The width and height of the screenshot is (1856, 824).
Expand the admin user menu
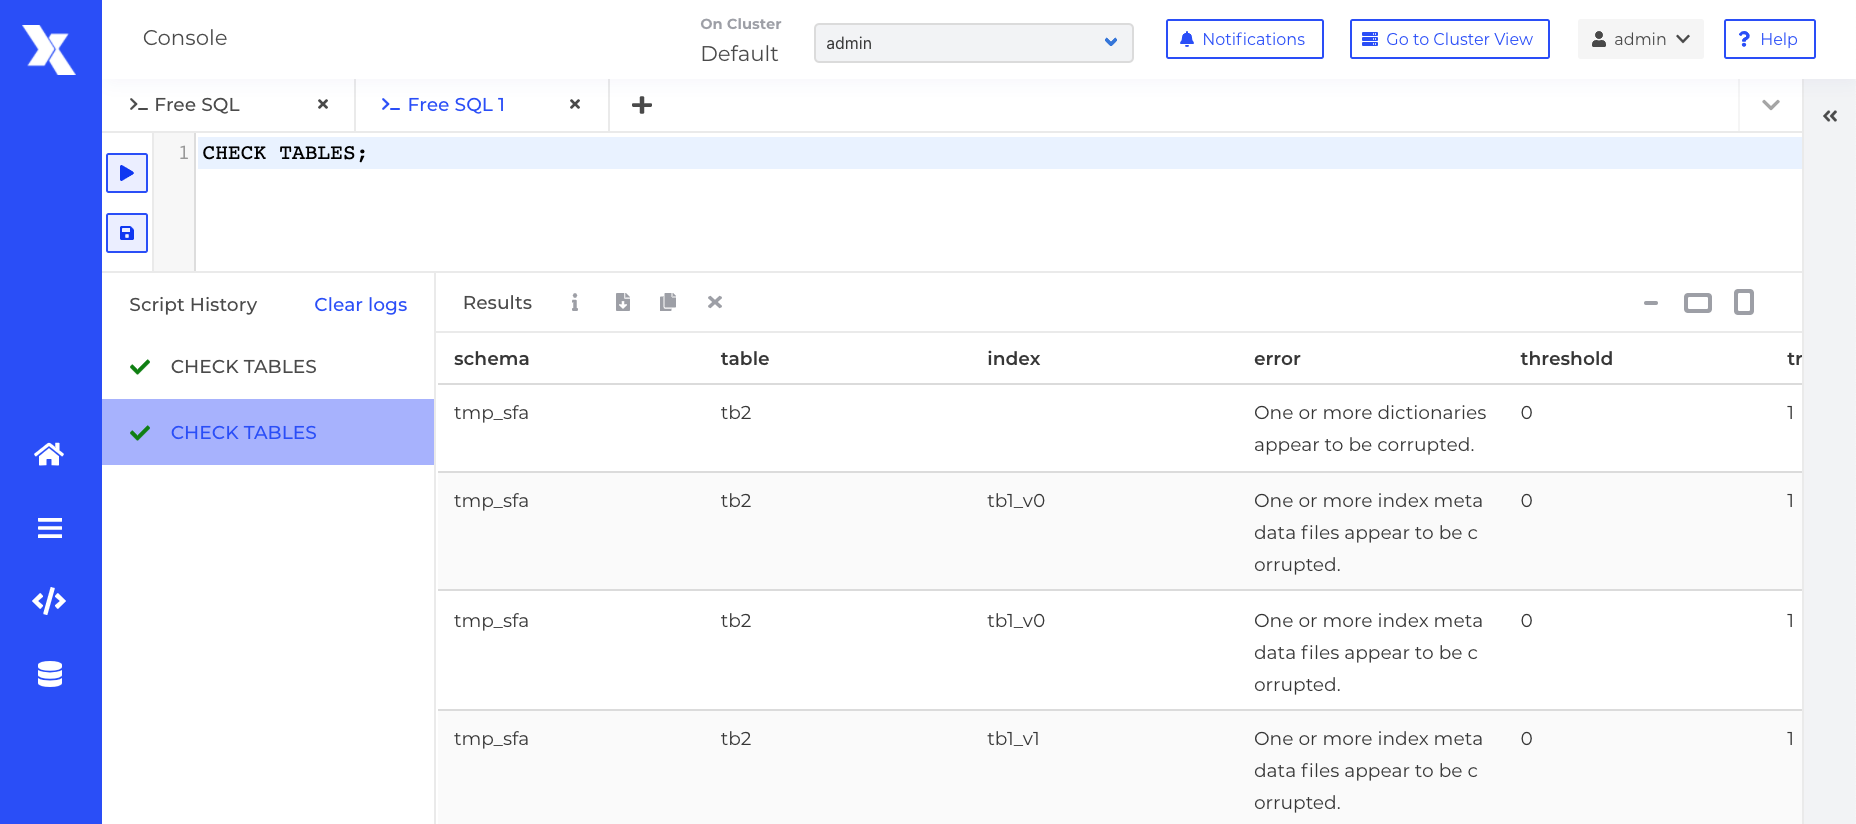coord(1640,39)
